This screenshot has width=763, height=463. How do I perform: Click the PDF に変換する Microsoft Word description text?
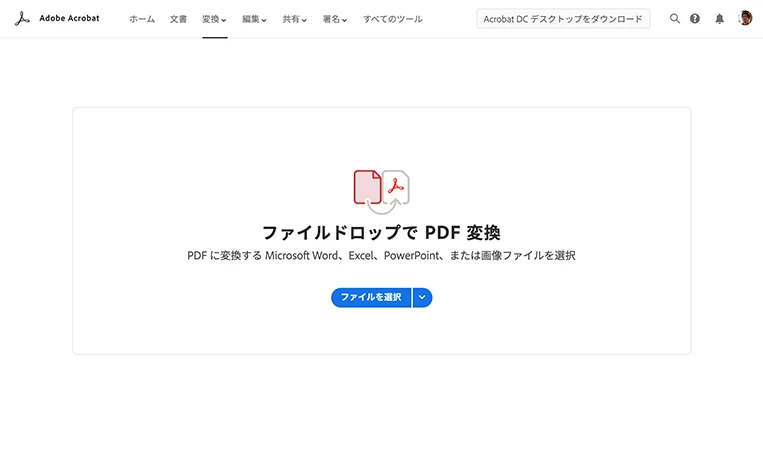pyautogui.click(x=382, y=256)
